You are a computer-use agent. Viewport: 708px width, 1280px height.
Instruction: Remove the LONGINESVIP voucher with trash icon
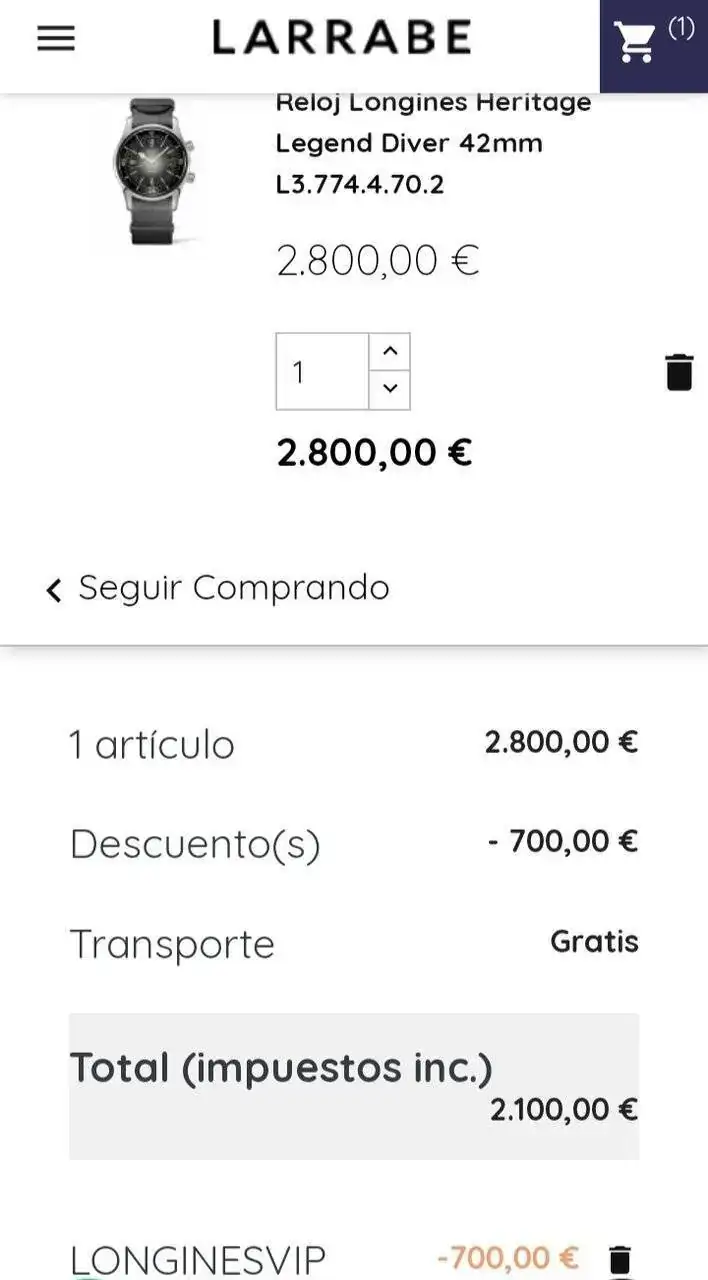[x=620, y=1259]
